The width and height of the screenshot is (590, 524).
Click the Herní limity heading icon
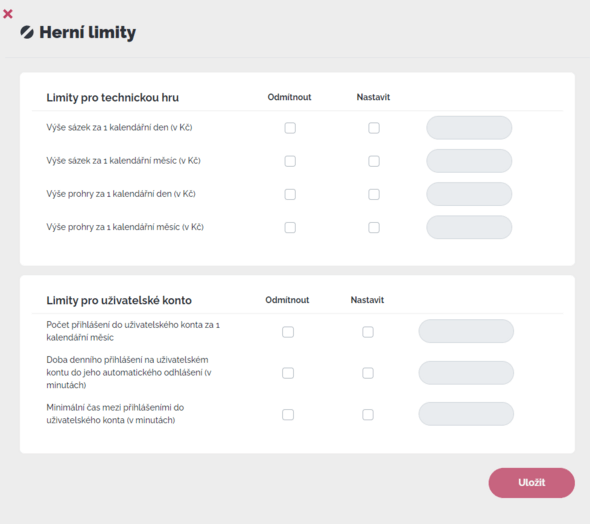click(27, 32)
